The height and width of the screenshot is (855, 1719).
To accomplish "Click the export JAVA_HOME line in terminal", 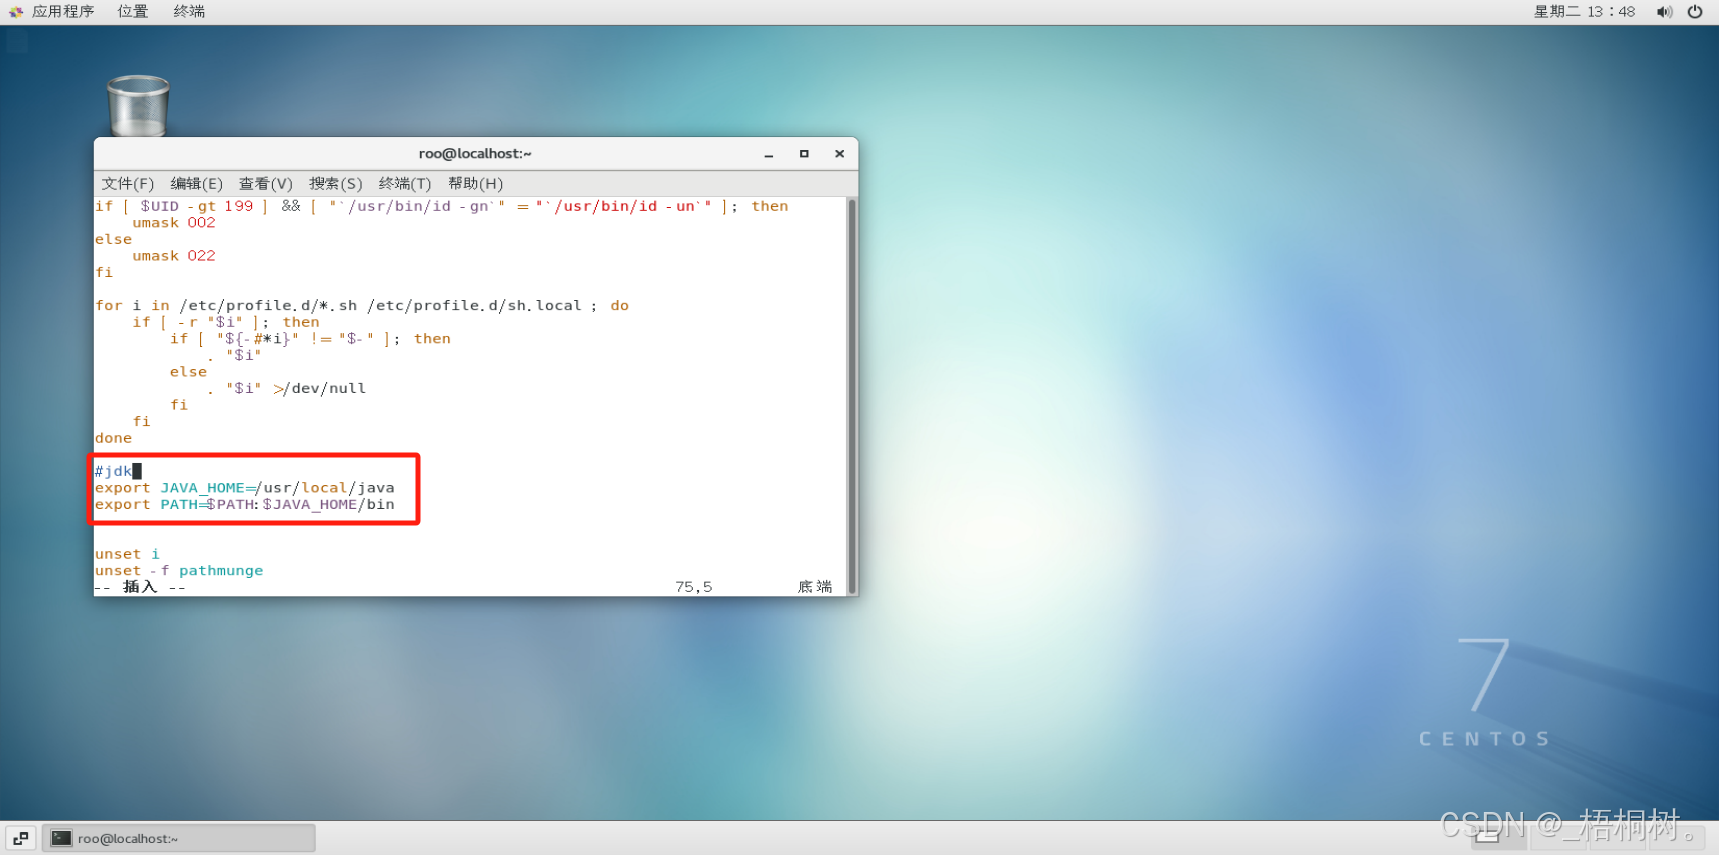I will (245, 488).
